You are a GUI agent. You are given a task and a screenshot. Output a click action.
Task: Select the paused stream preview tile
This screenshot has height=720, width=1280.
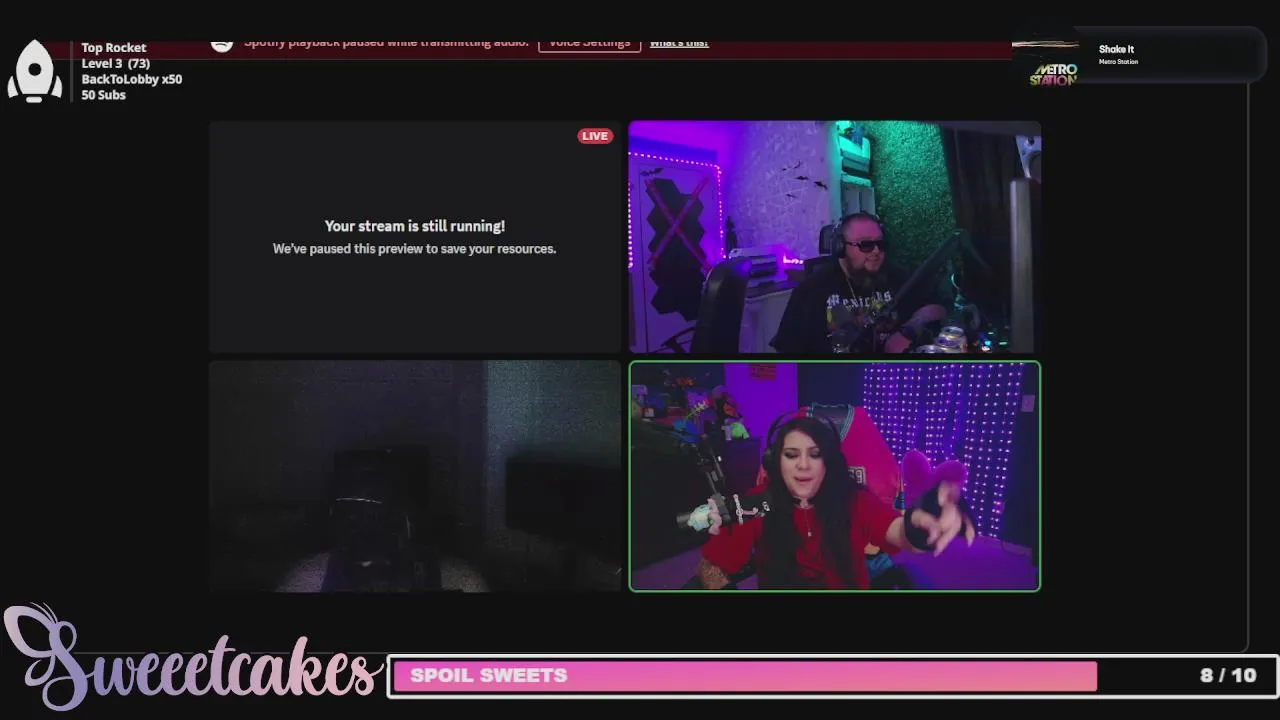(x=415, y=237)
